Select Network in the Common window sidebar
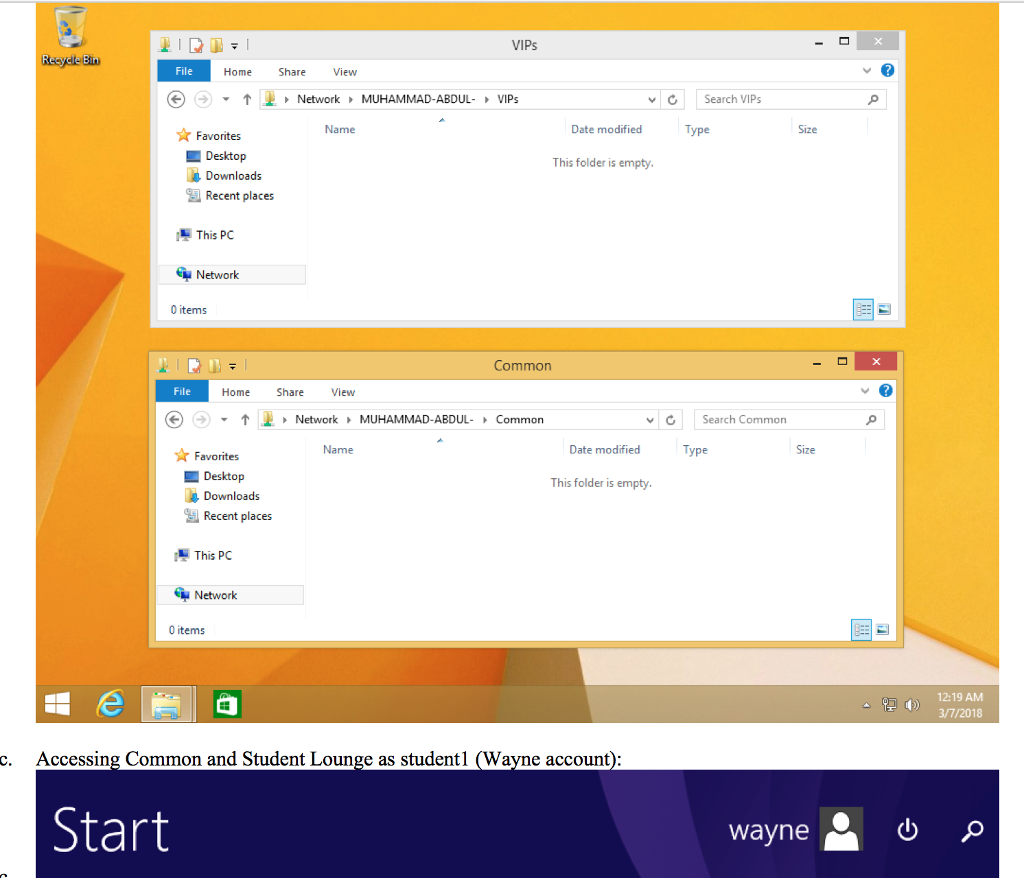Screen dimensions: 1024x878 tap(217, 594)
